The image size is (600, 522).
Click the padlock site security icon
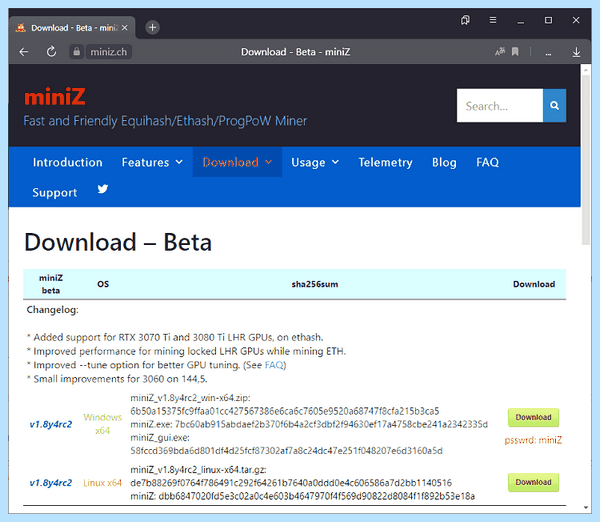point(77,52)
